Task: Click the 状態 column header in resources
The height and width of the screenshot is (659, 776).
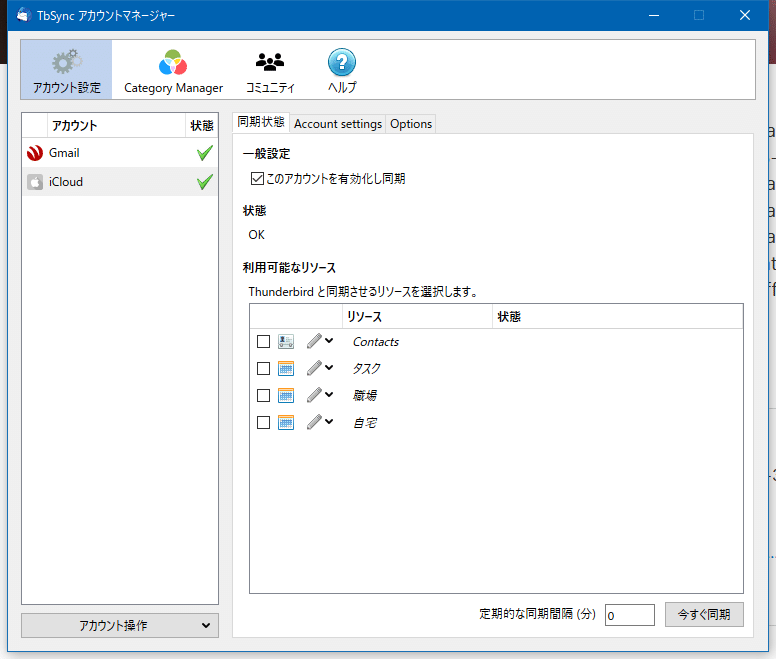Action: pyautogui.click(x=617, y=317)
